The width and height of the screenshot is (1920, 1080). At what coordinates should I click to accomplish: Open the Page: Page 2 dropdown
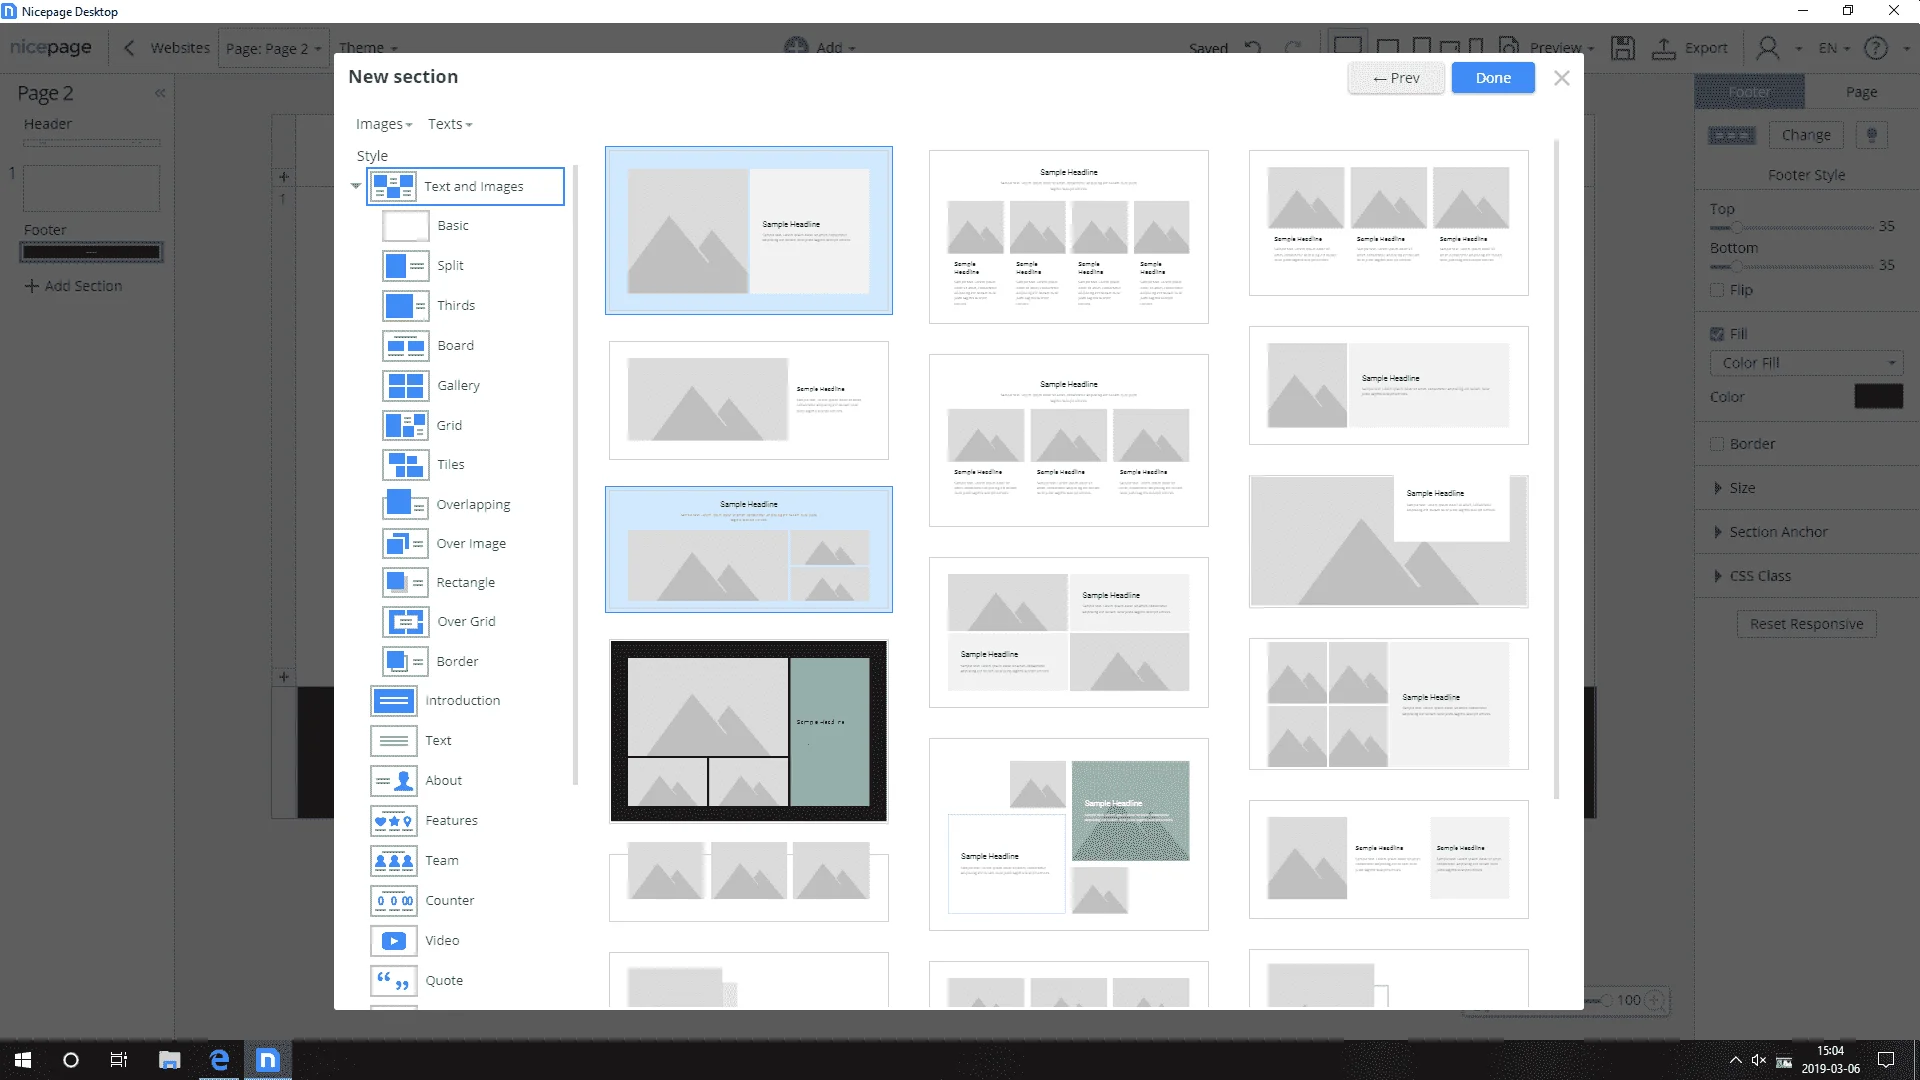pos(273,48)
